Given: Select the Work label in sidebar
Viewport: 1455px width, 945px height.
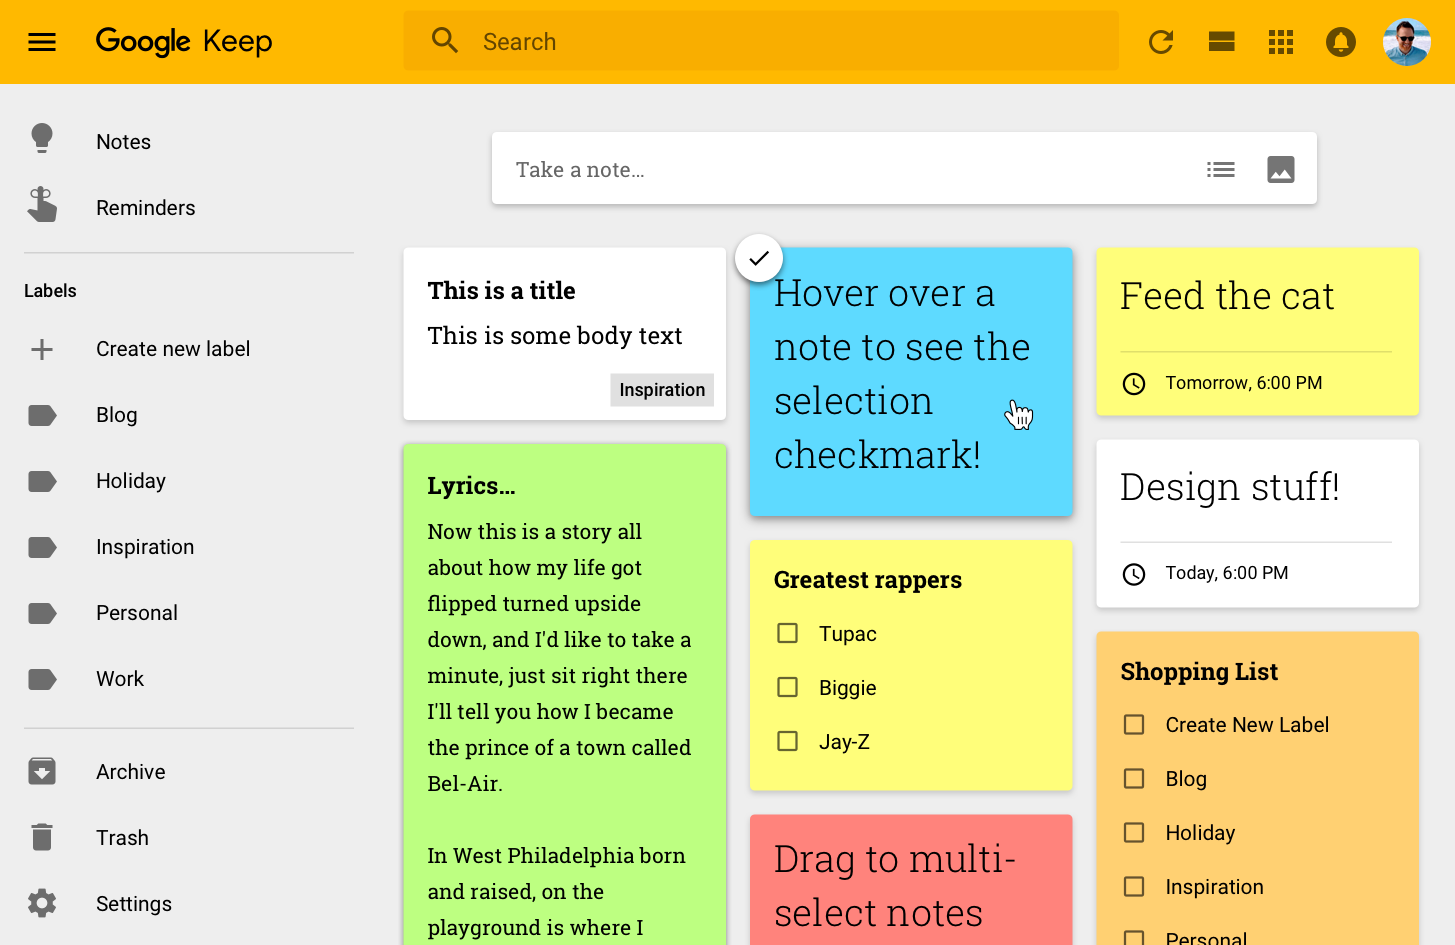Looking at the screenshot, I should [120, 679].
